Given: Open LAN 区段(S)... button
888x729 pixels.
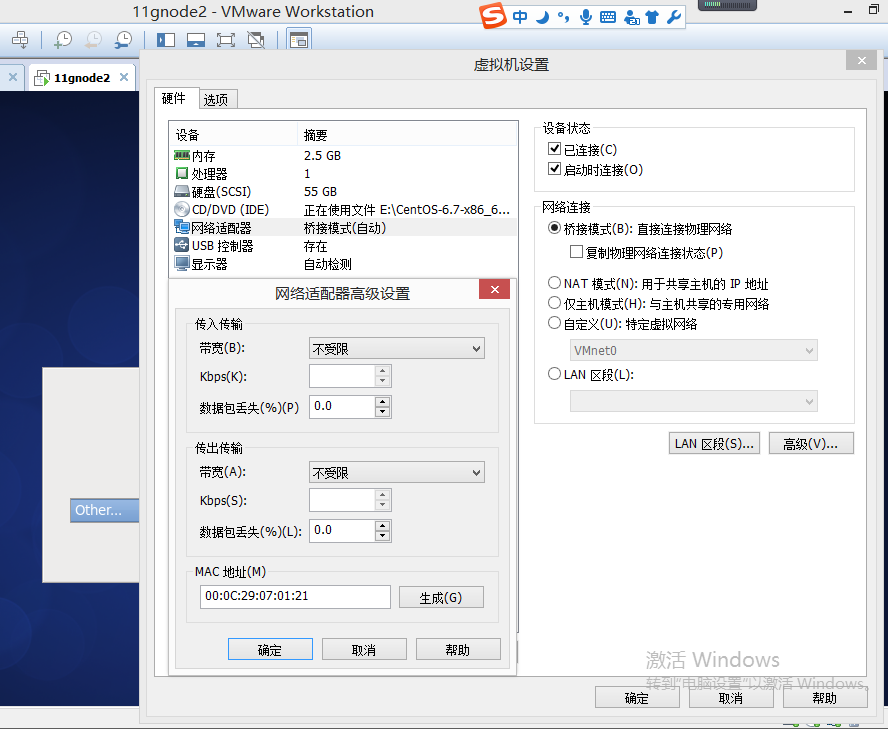Looking at the screenshot, I should tap(714, 444).
